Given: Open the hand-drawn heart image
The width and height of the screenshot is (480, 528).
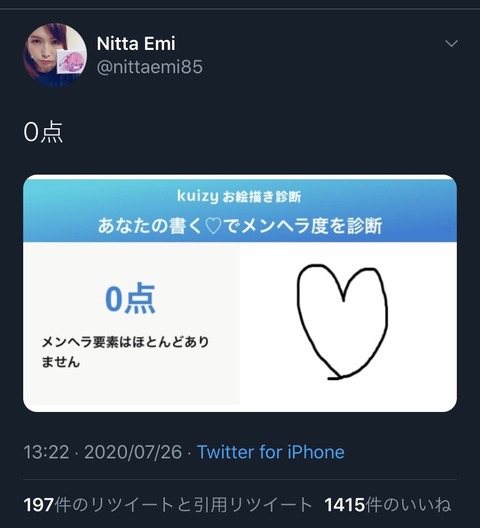Looking at the screenshot, I should click(x=342, y=322).
